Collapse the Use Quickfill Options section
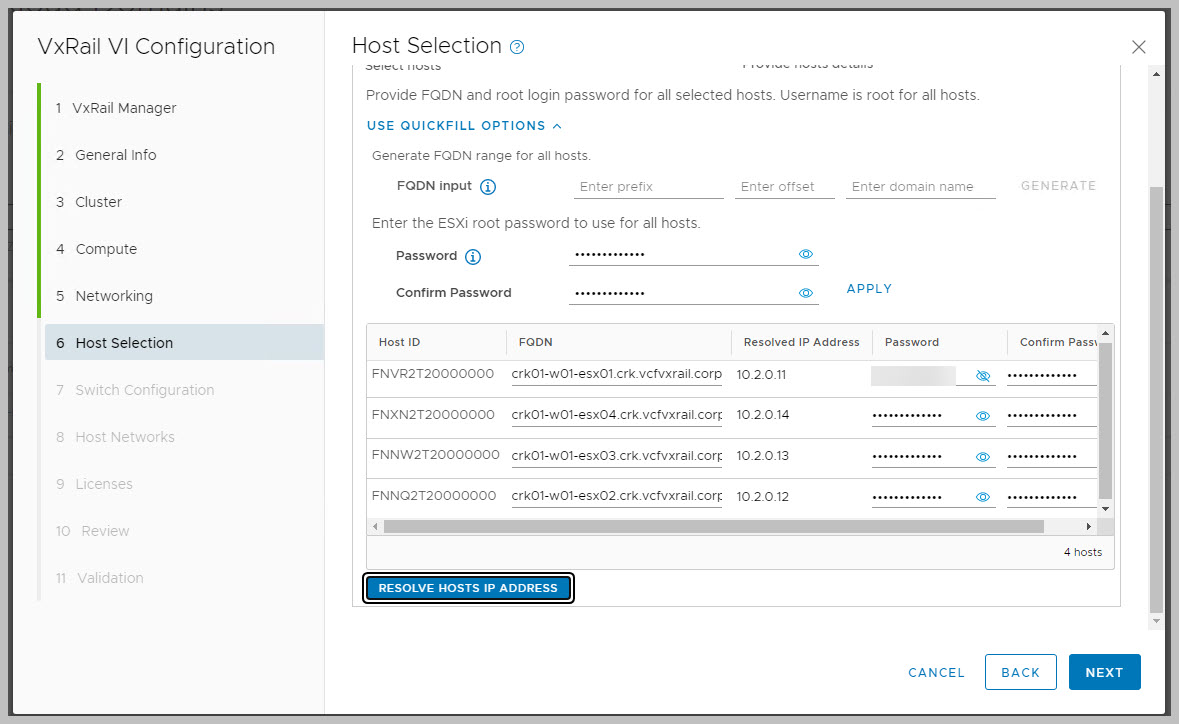This screenshot has width=1179, height=724. click(464, 126)
